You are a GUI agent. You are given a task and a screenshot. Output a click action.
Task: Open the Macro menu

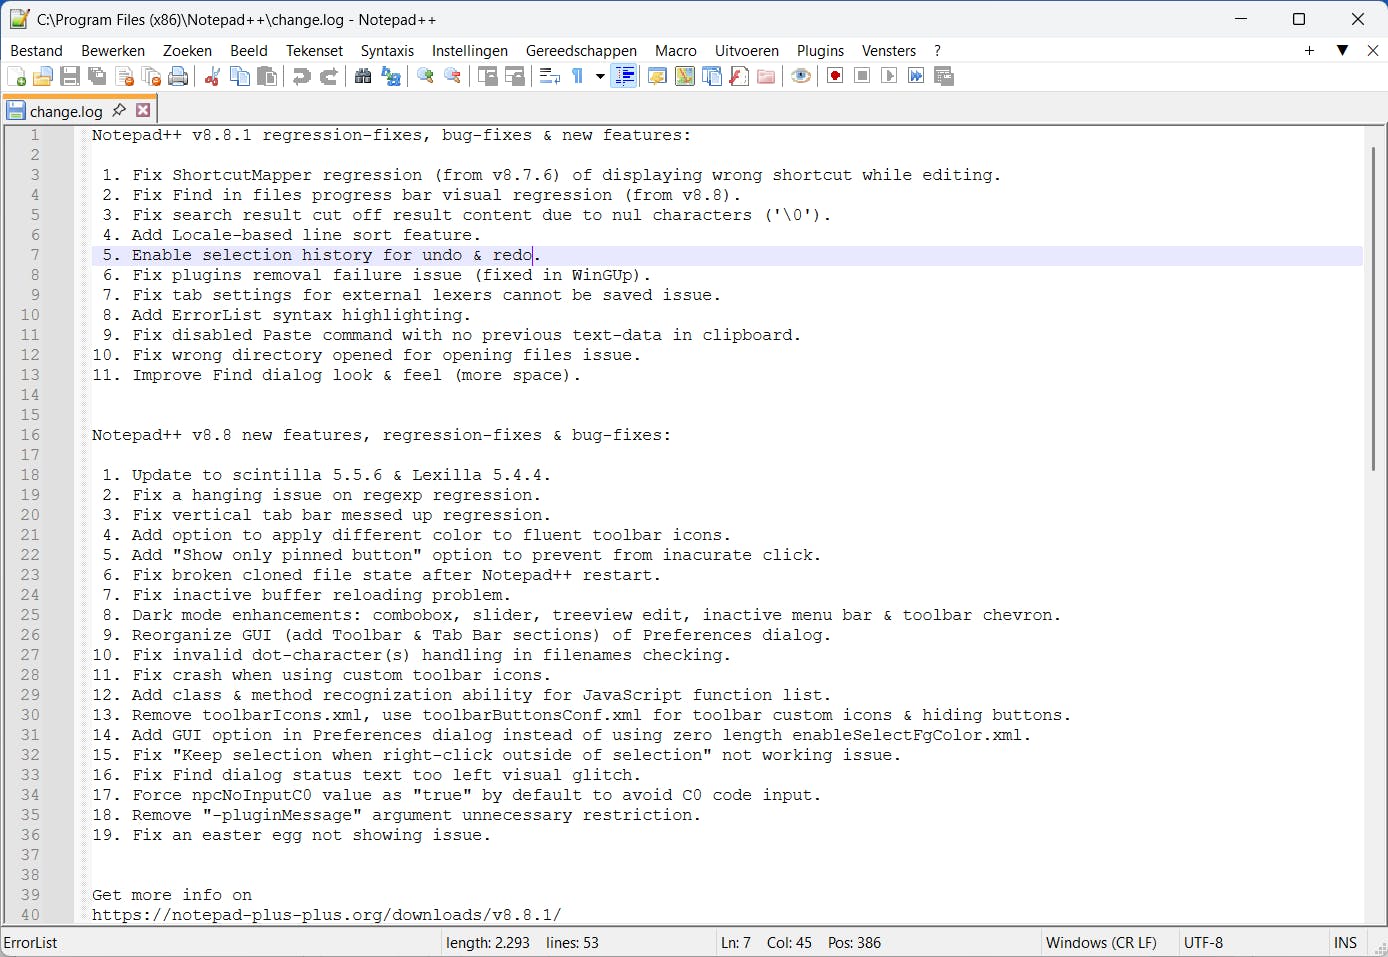pos(675,50)
